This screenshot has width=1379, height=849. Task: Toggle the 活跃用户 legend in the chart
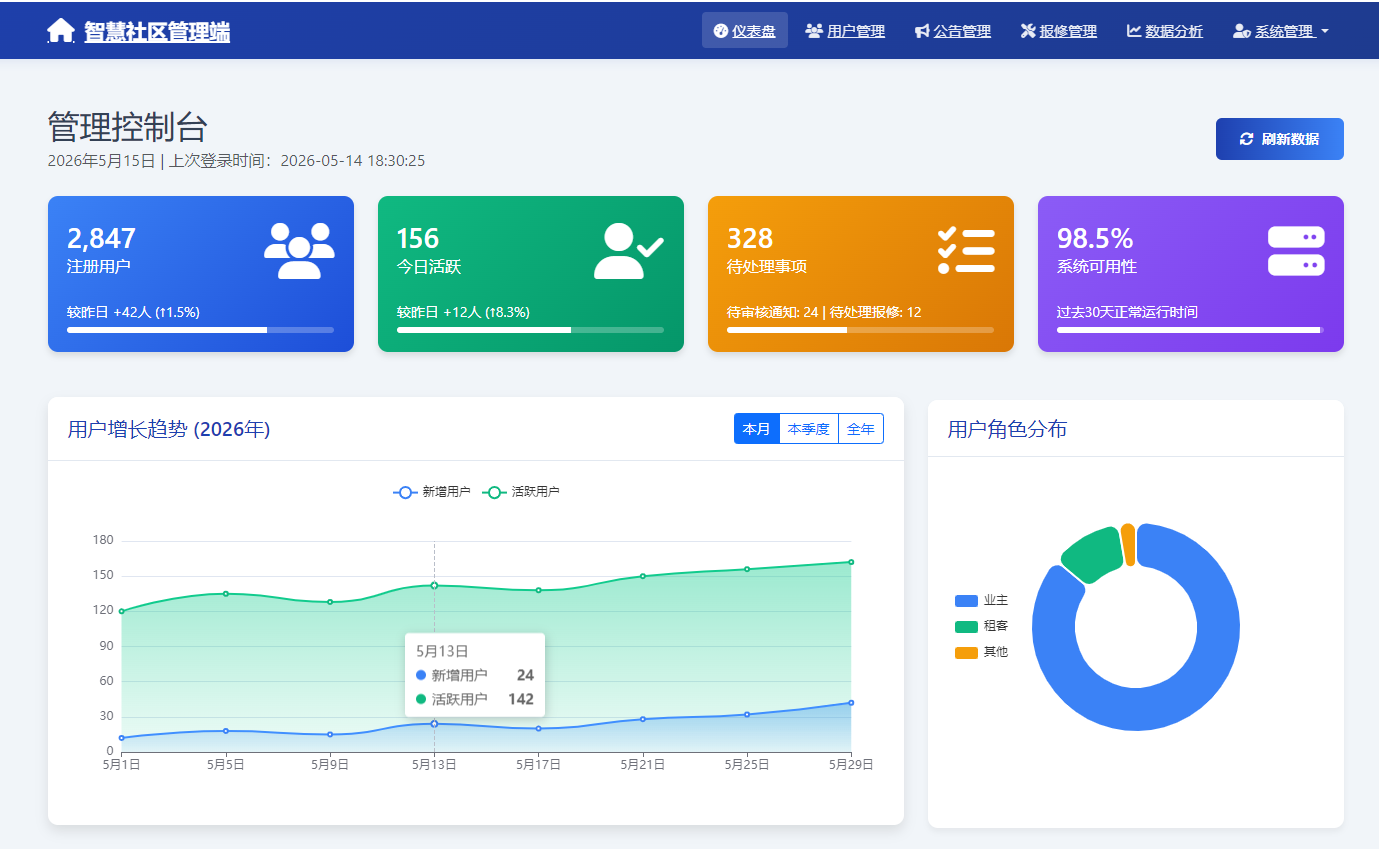coord(518,491)
